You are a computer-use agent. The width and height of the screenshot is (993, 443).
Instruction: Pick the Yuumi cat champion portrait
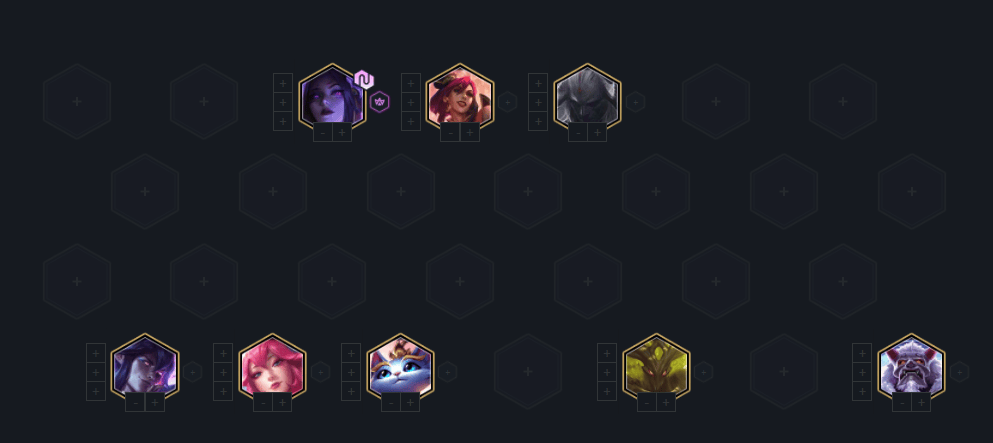click(x=400, y=370)
